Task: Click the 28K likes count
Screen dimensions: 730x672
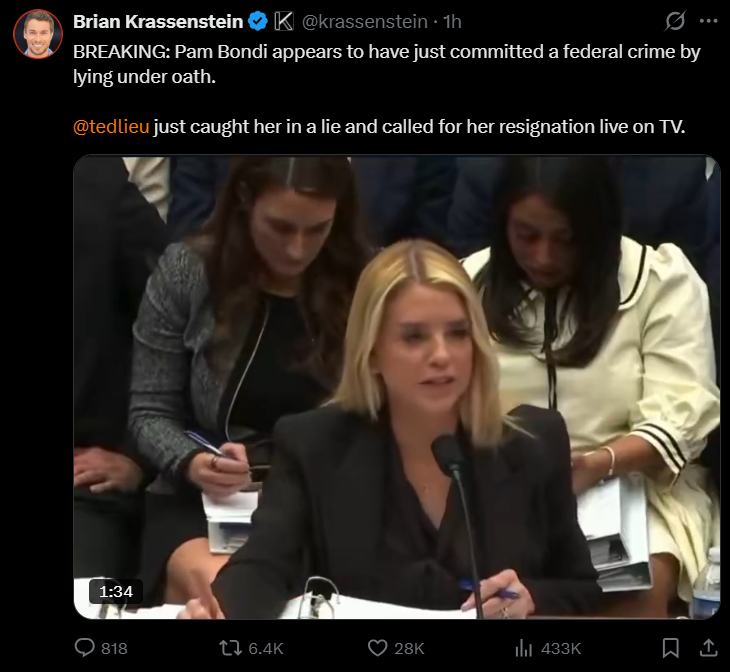Action: tap(409, 648)
